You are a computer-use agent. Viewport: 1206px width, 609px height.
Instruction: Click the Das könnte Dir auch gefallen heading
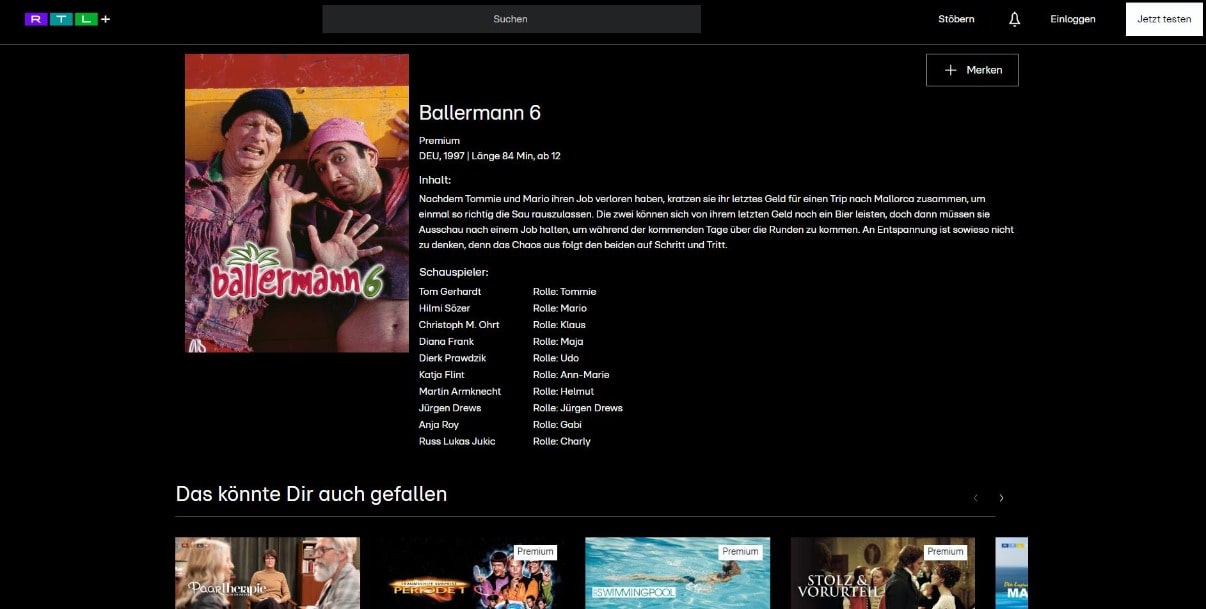pos(311,494)
